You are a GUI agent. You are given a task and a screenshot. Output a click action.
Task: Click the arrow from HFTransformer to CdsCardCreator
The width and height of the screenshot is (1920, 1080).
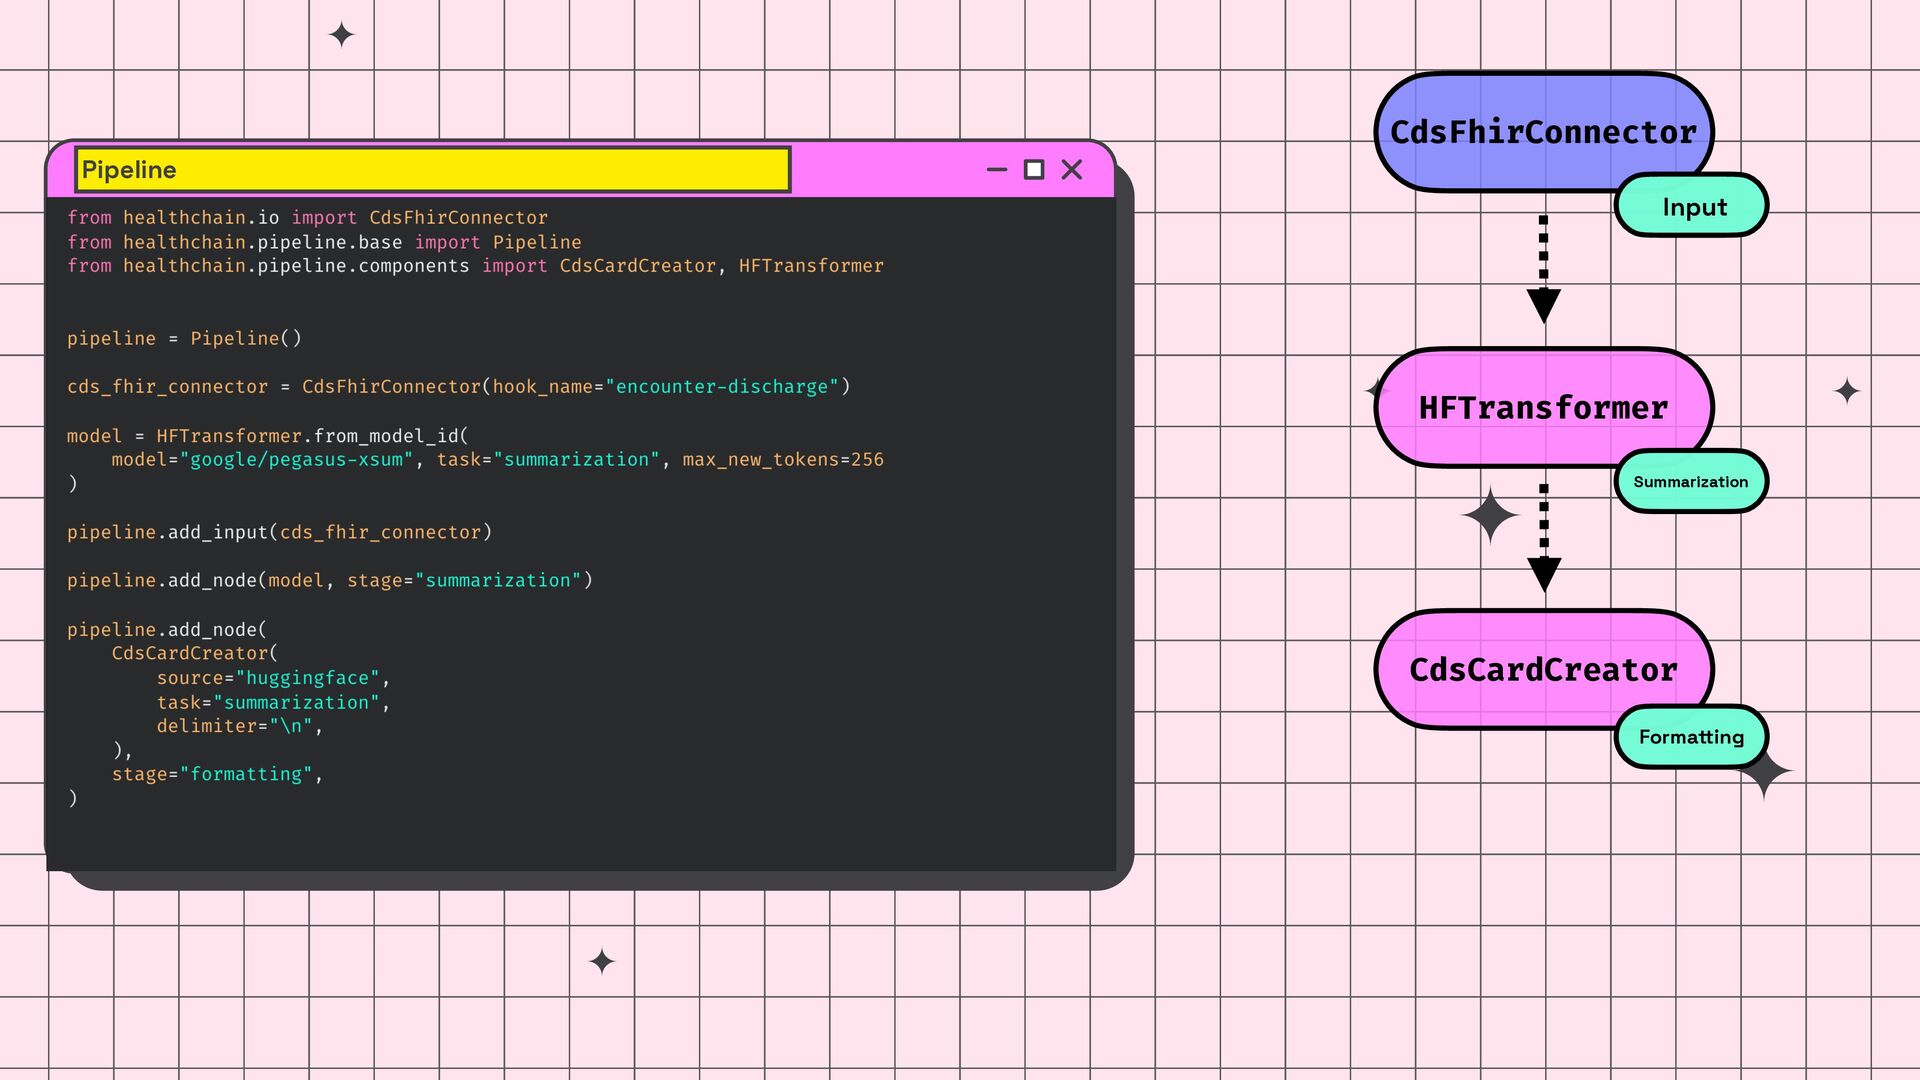1544,538
